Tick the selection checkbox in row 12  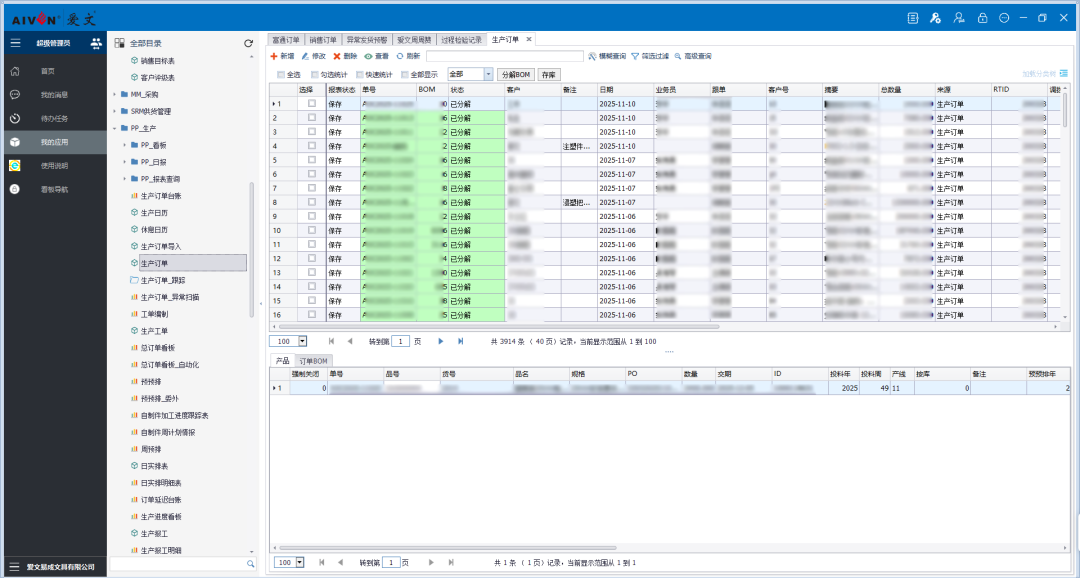pos(312,258)
